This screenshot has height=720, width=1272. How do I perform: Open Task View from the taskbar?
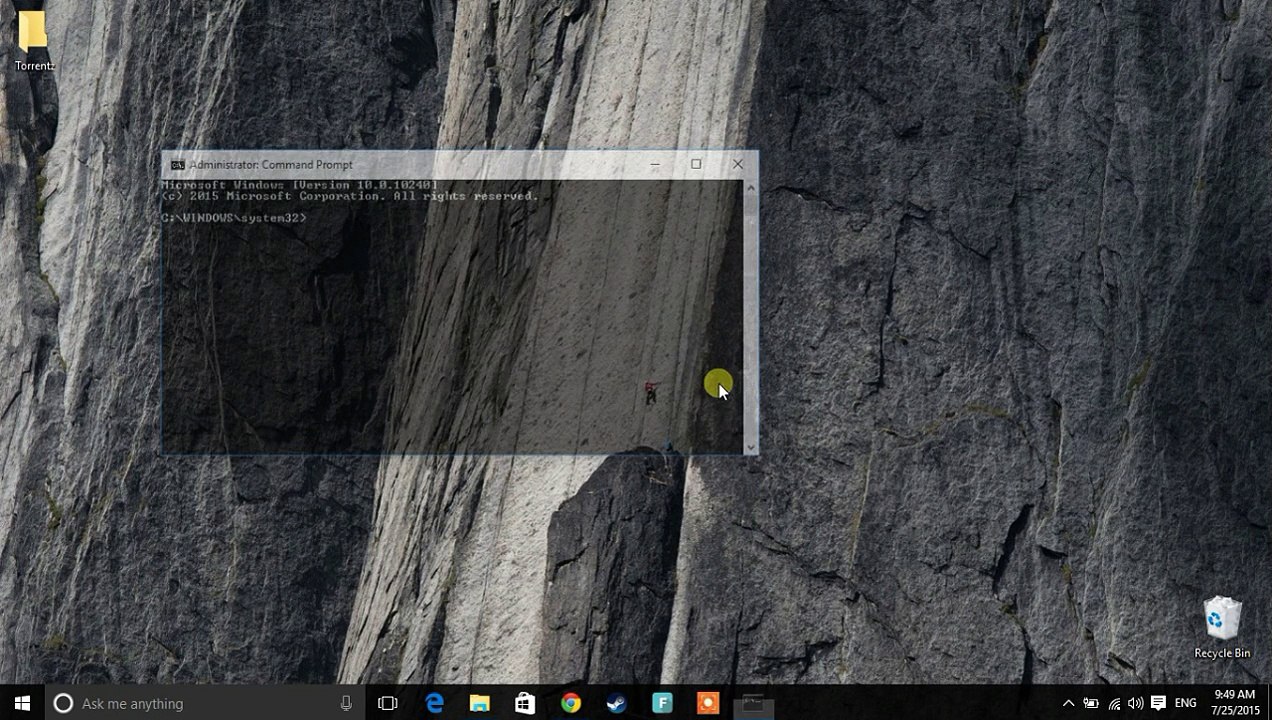pos(388,703)
